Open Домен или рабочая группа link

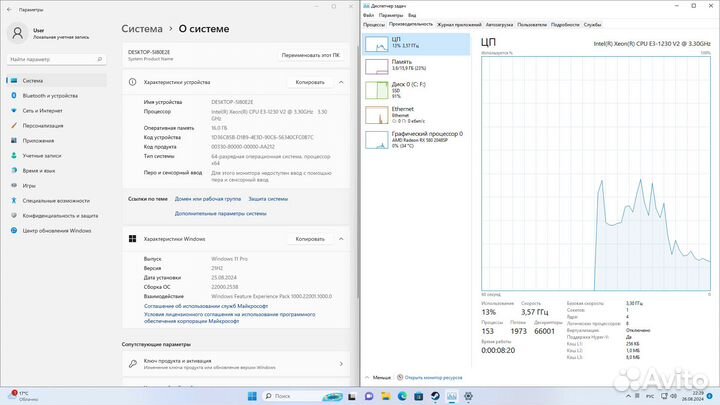pyautogui.click(x=208, y=199)
